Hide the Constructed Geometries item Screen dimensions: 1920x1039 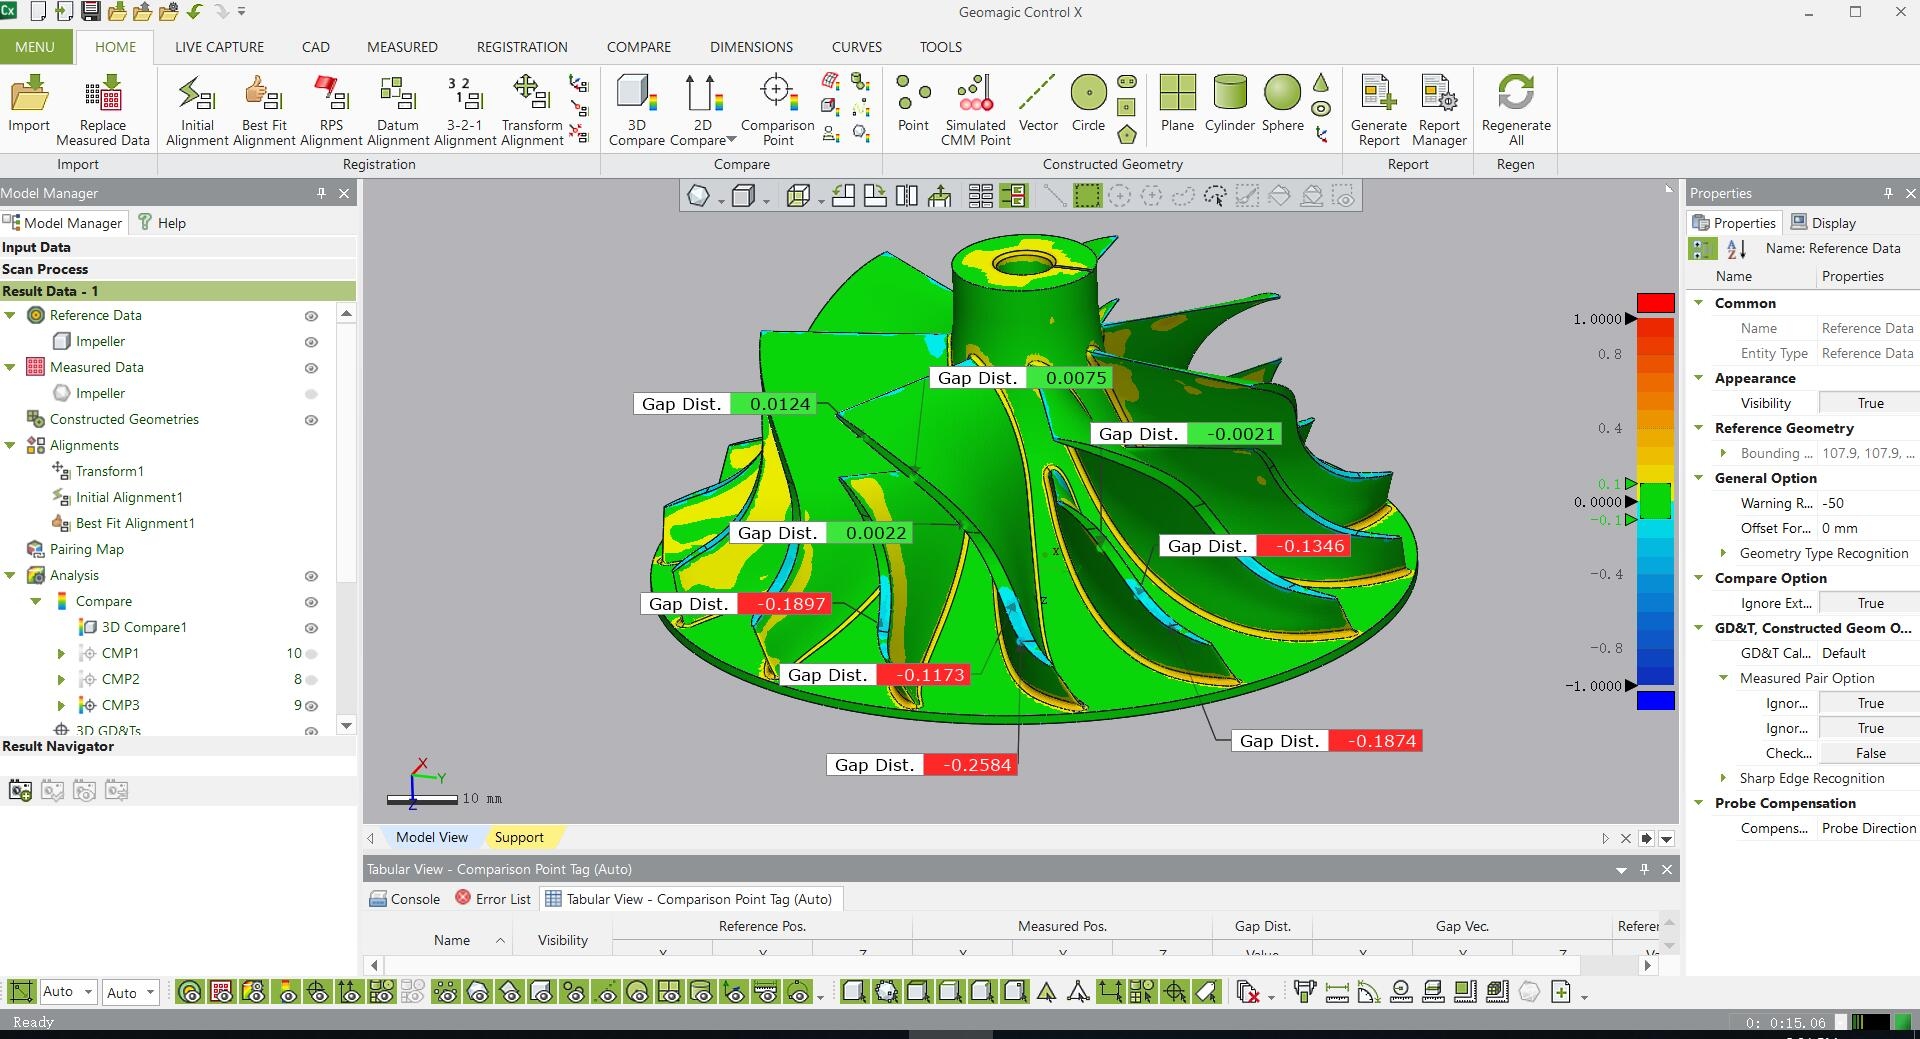[311, 420]
